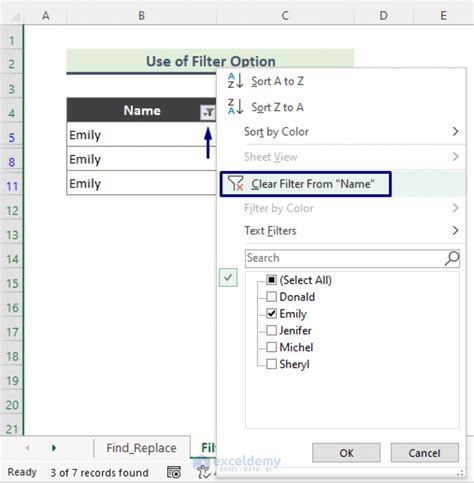Click the search magnifier icon
Viewport: 474px width, 483px height.
tap(452, 258)
